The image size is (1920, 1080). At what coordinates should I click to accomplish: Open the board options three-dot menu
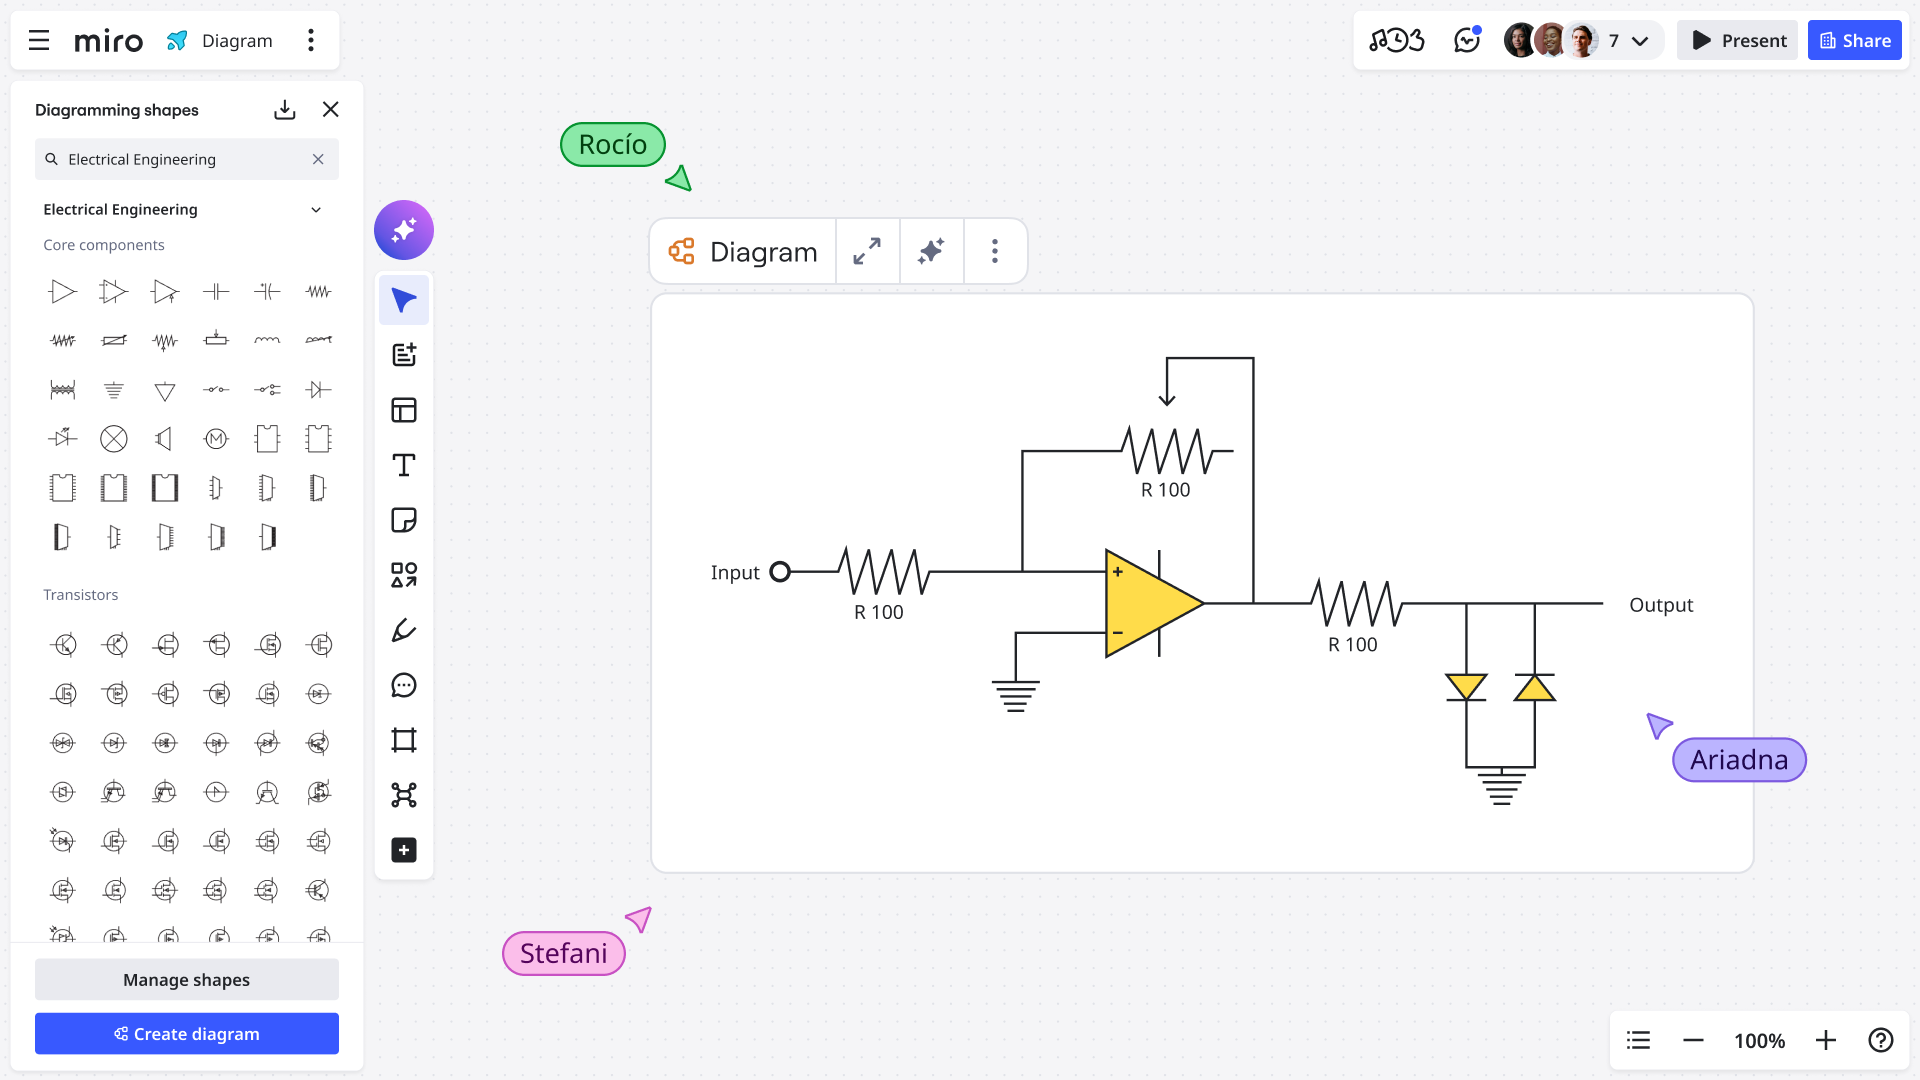311,41
